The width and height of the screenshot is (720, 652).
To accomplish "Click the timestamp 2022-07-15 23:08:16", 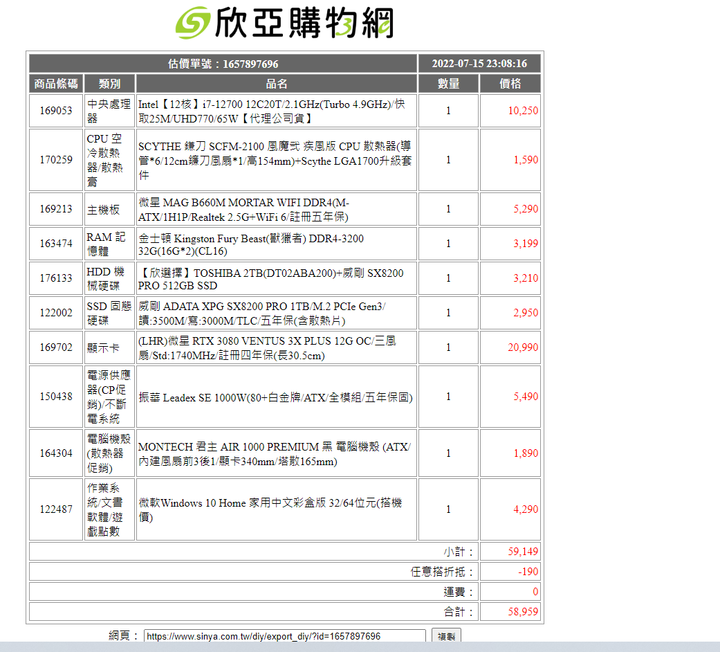I will (x=479, y=63).
